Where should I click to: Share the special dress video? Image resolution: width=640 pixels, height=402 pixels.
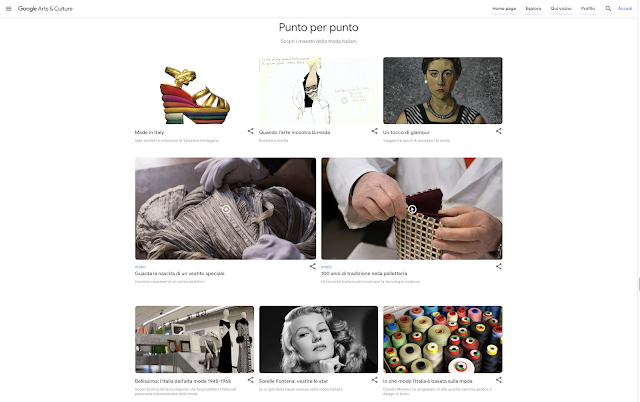[312, 266]
